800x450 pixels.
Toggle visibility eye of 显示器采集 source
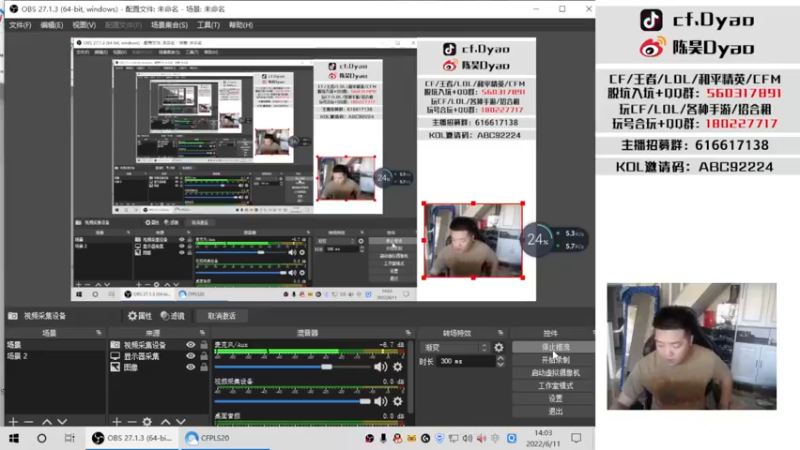[x=190, y=356]
